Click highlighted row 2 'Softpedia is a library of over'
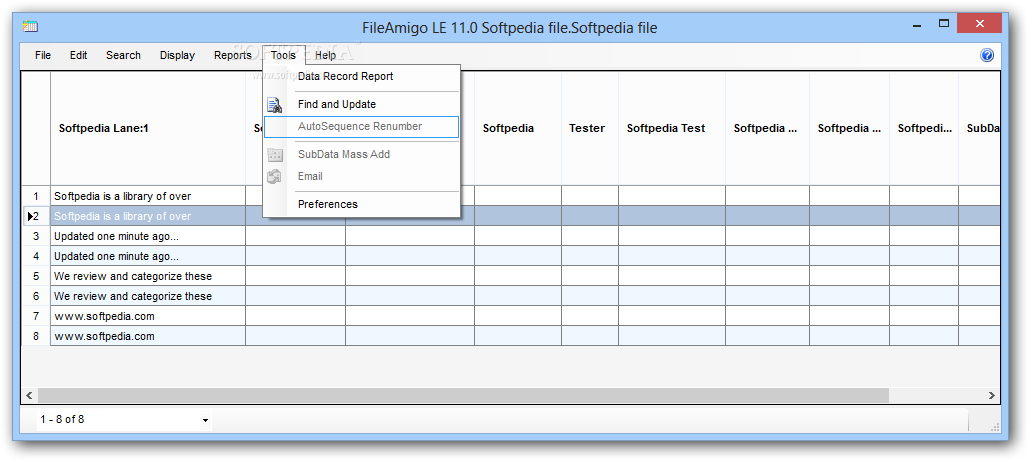The image size is (1029, 461). 148,216
